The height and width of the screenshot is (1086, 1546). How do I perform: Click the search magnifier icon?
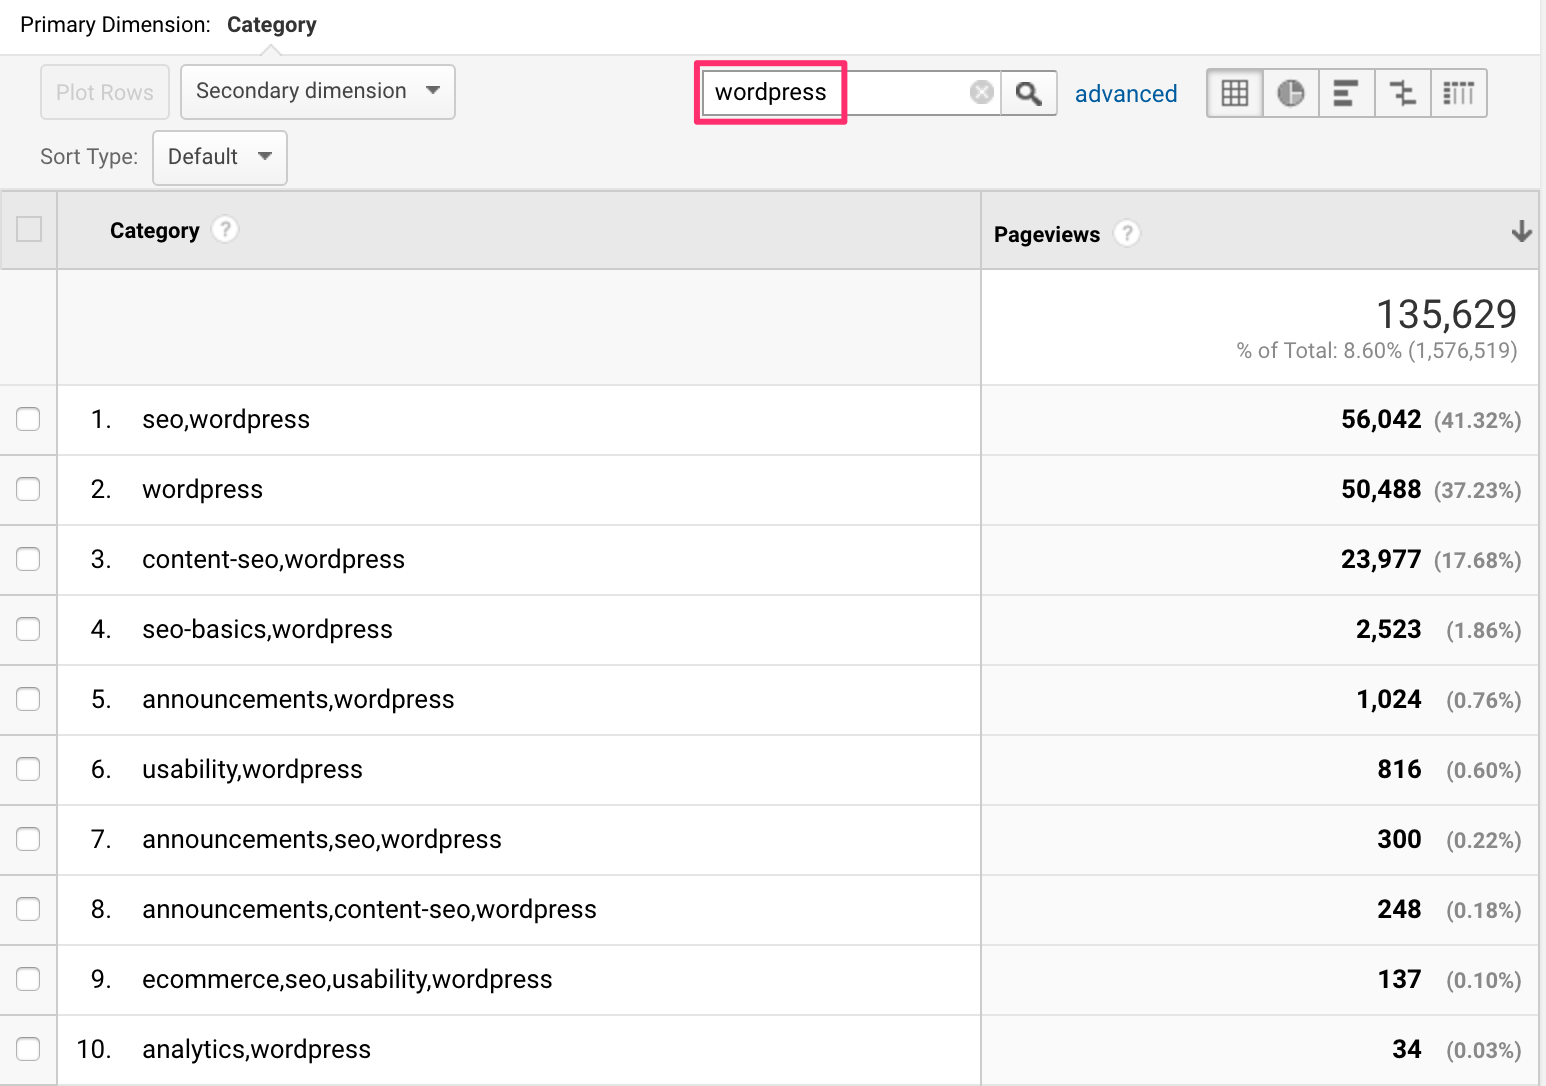(x=1028, y=92)
